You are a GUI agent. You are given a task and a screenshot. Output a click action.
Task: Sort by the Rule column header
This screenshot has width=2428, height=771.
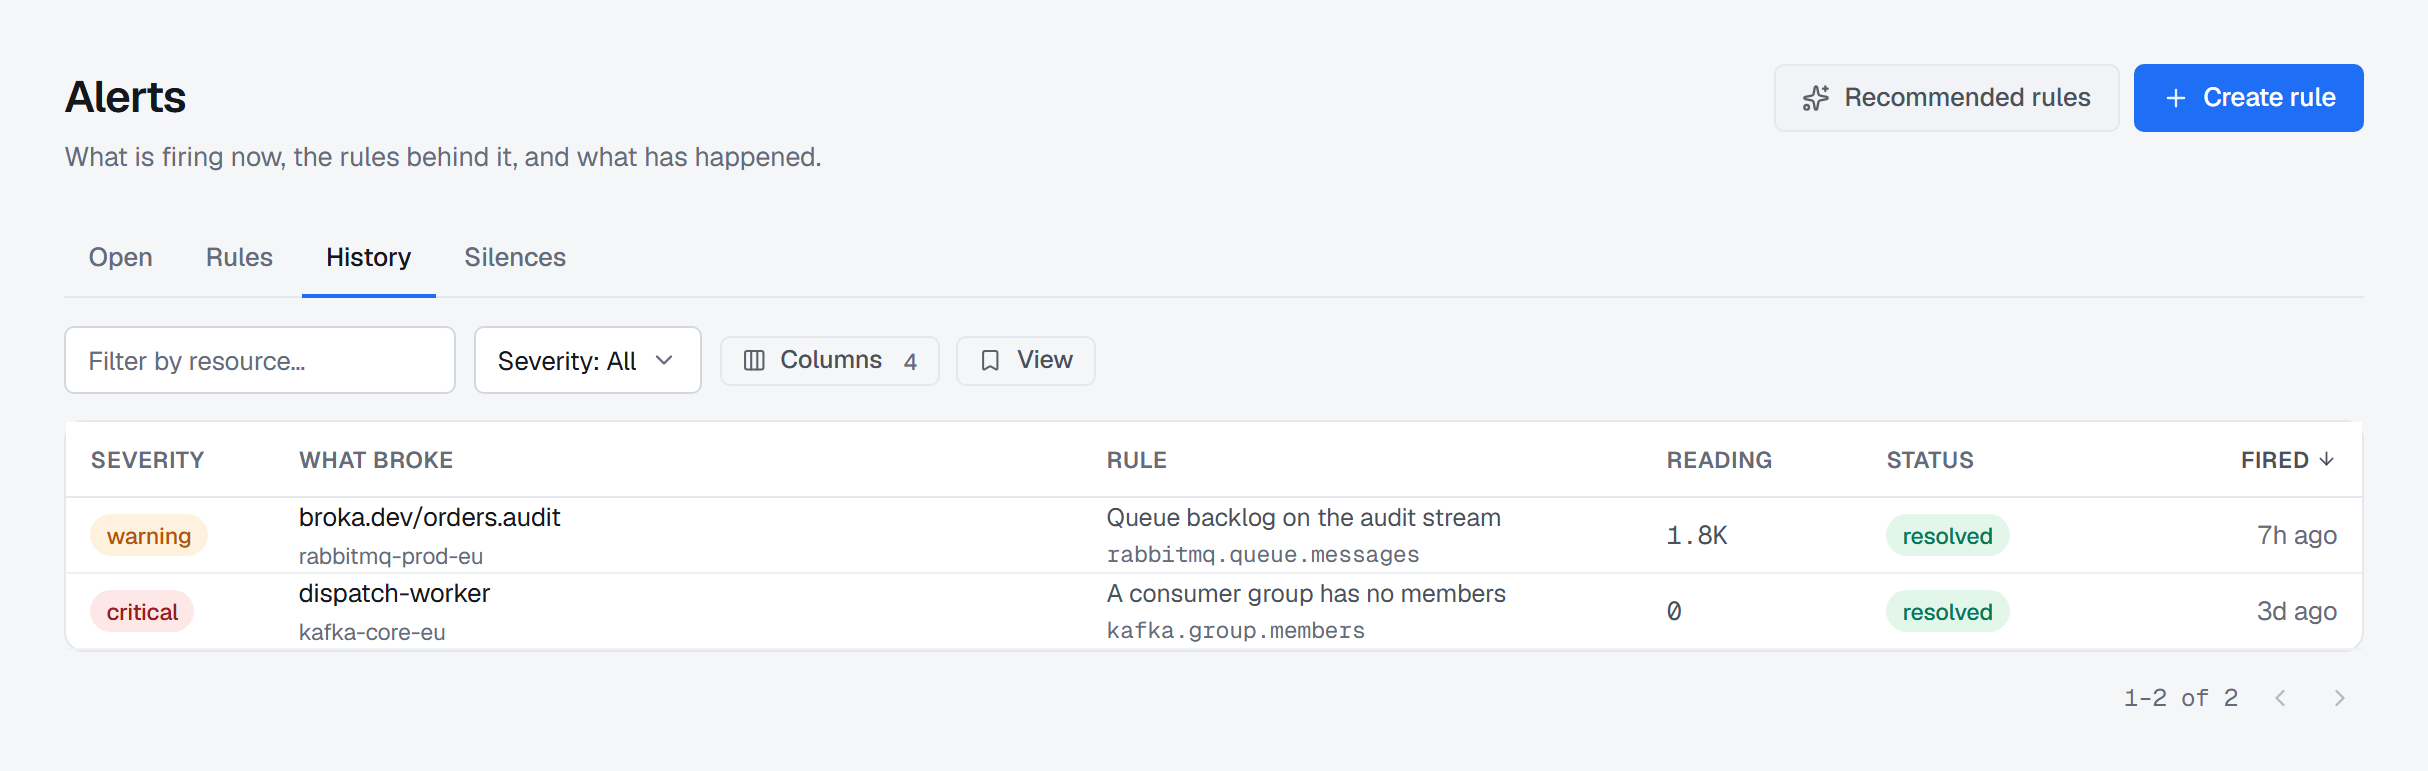point(1137,460)
